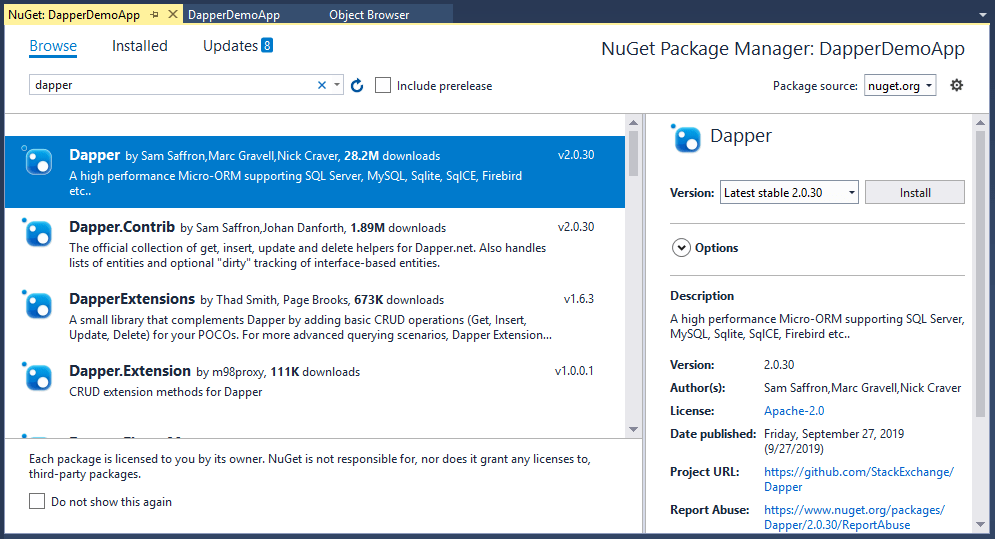Open the Package source dropdown
995x539 pixels.
point(900,86)
